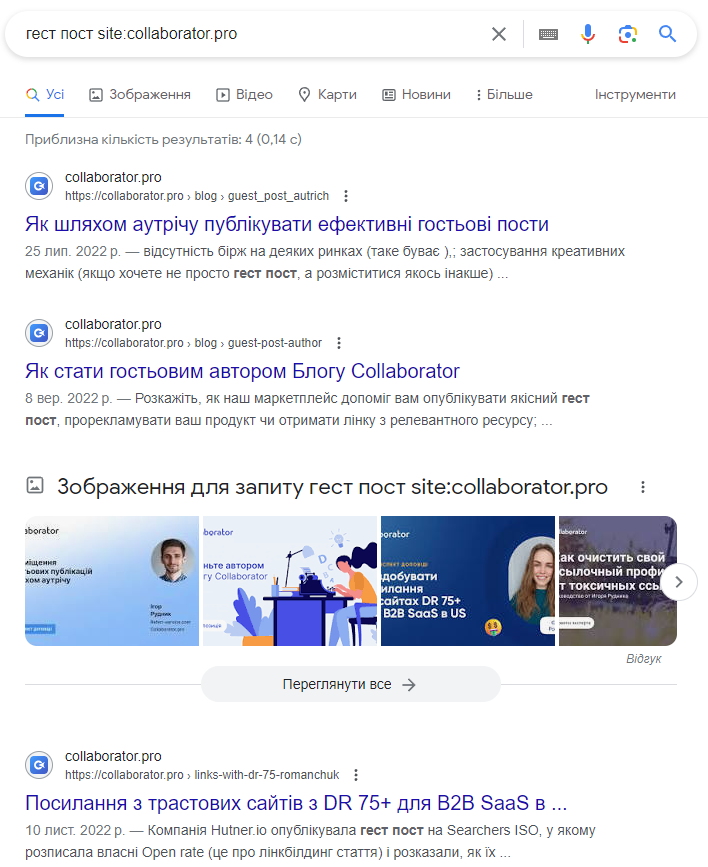
Task: Open the Відео tab
Action: tap(244, 95)
